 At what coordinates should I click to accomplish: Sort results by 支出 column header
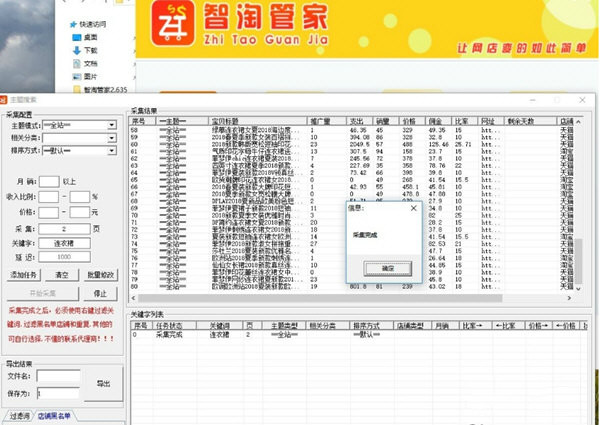pyautogui.click(x=360, y=121)
